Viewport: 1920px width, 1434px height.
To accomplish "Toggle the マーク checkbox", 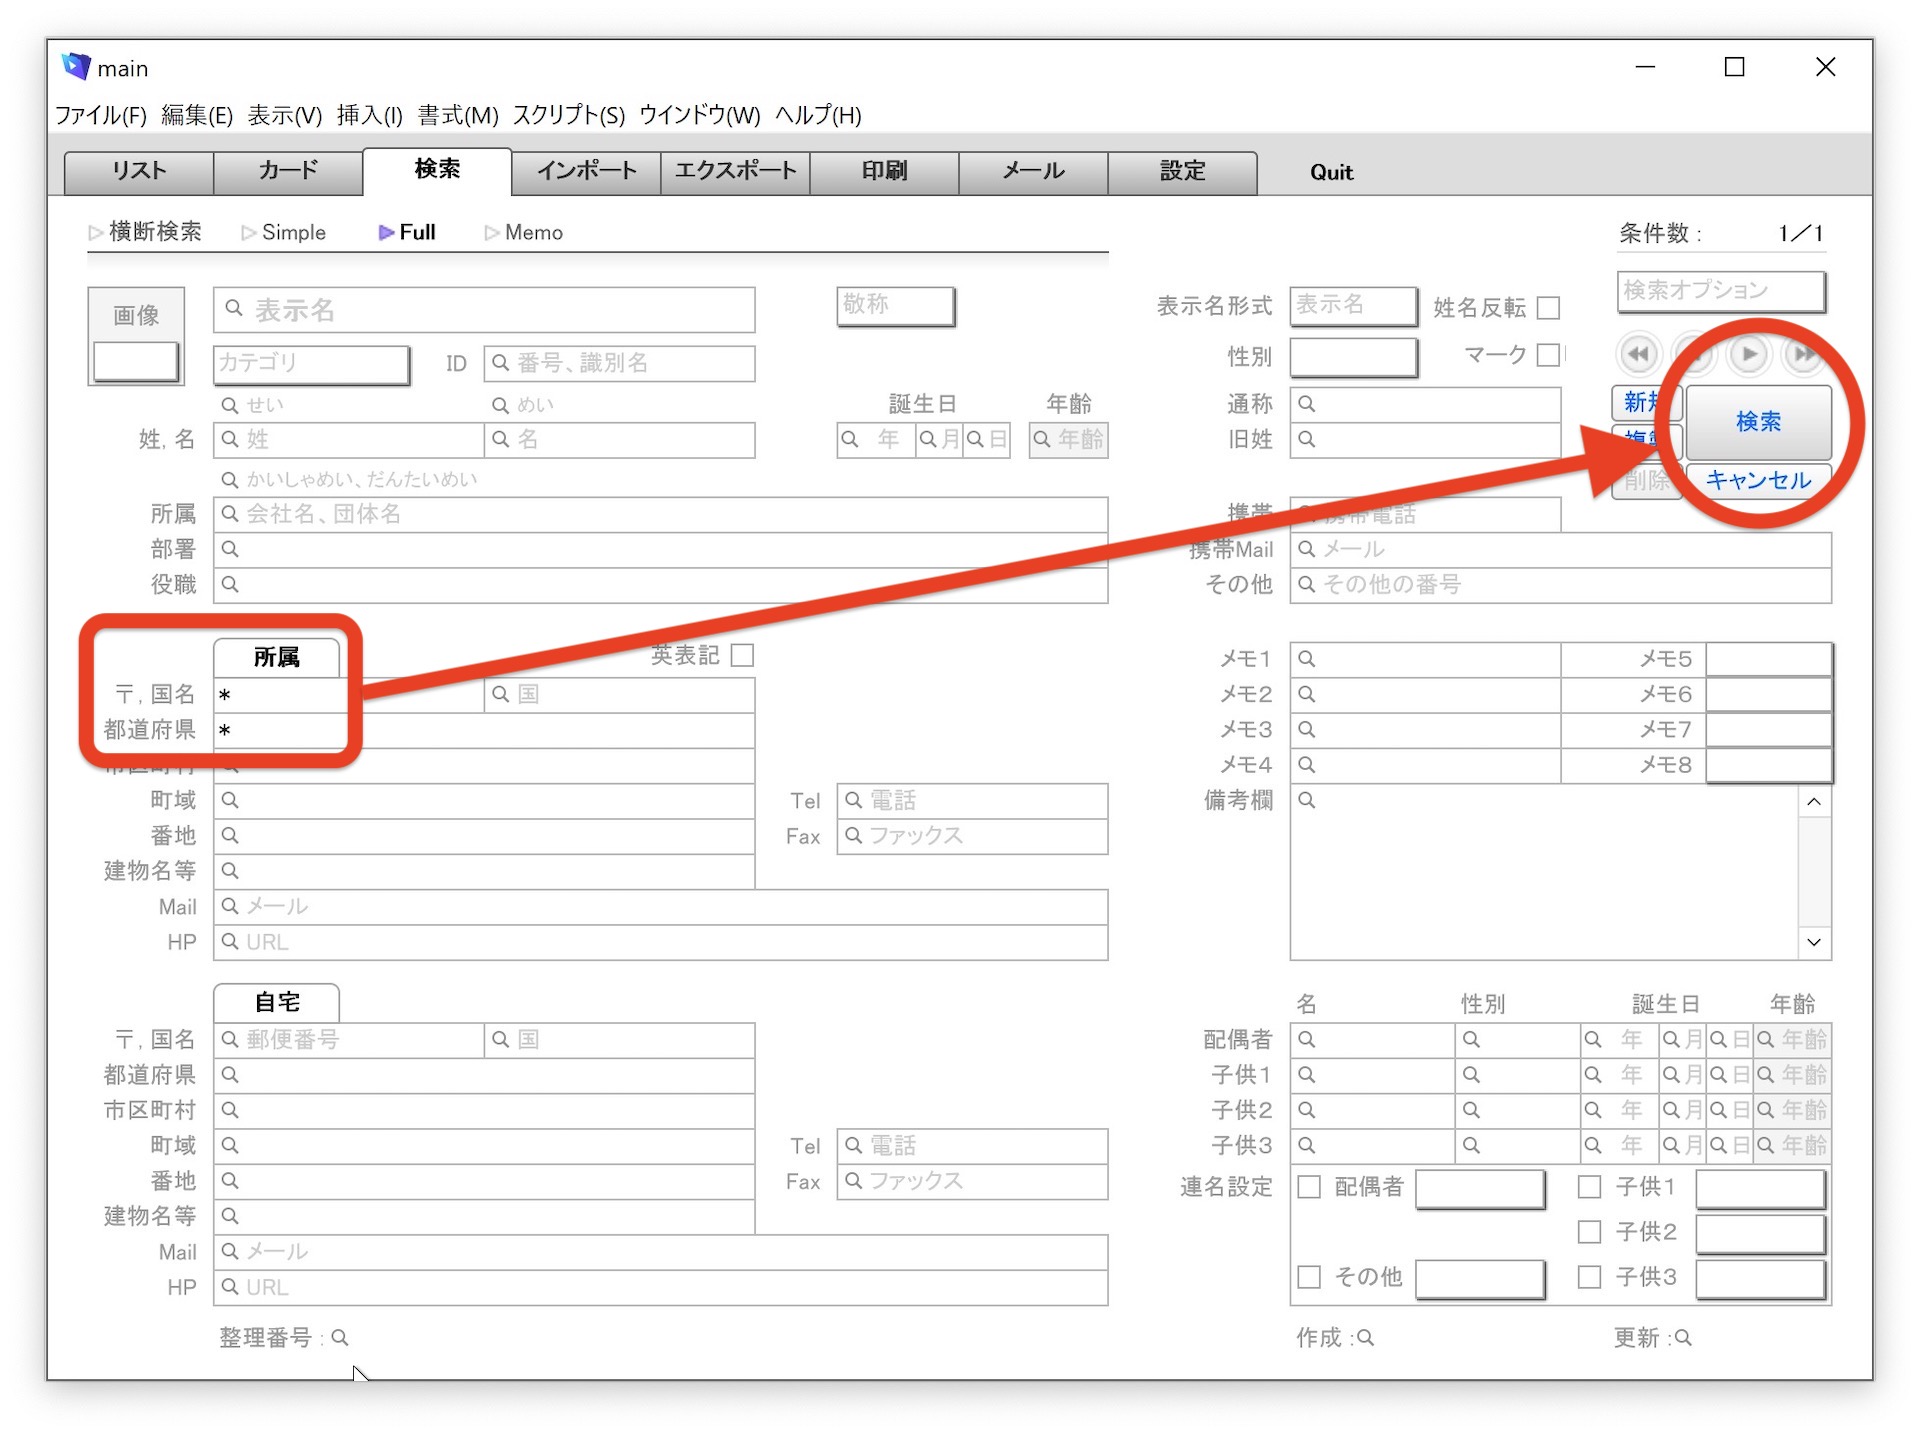I will [1548, 354].
